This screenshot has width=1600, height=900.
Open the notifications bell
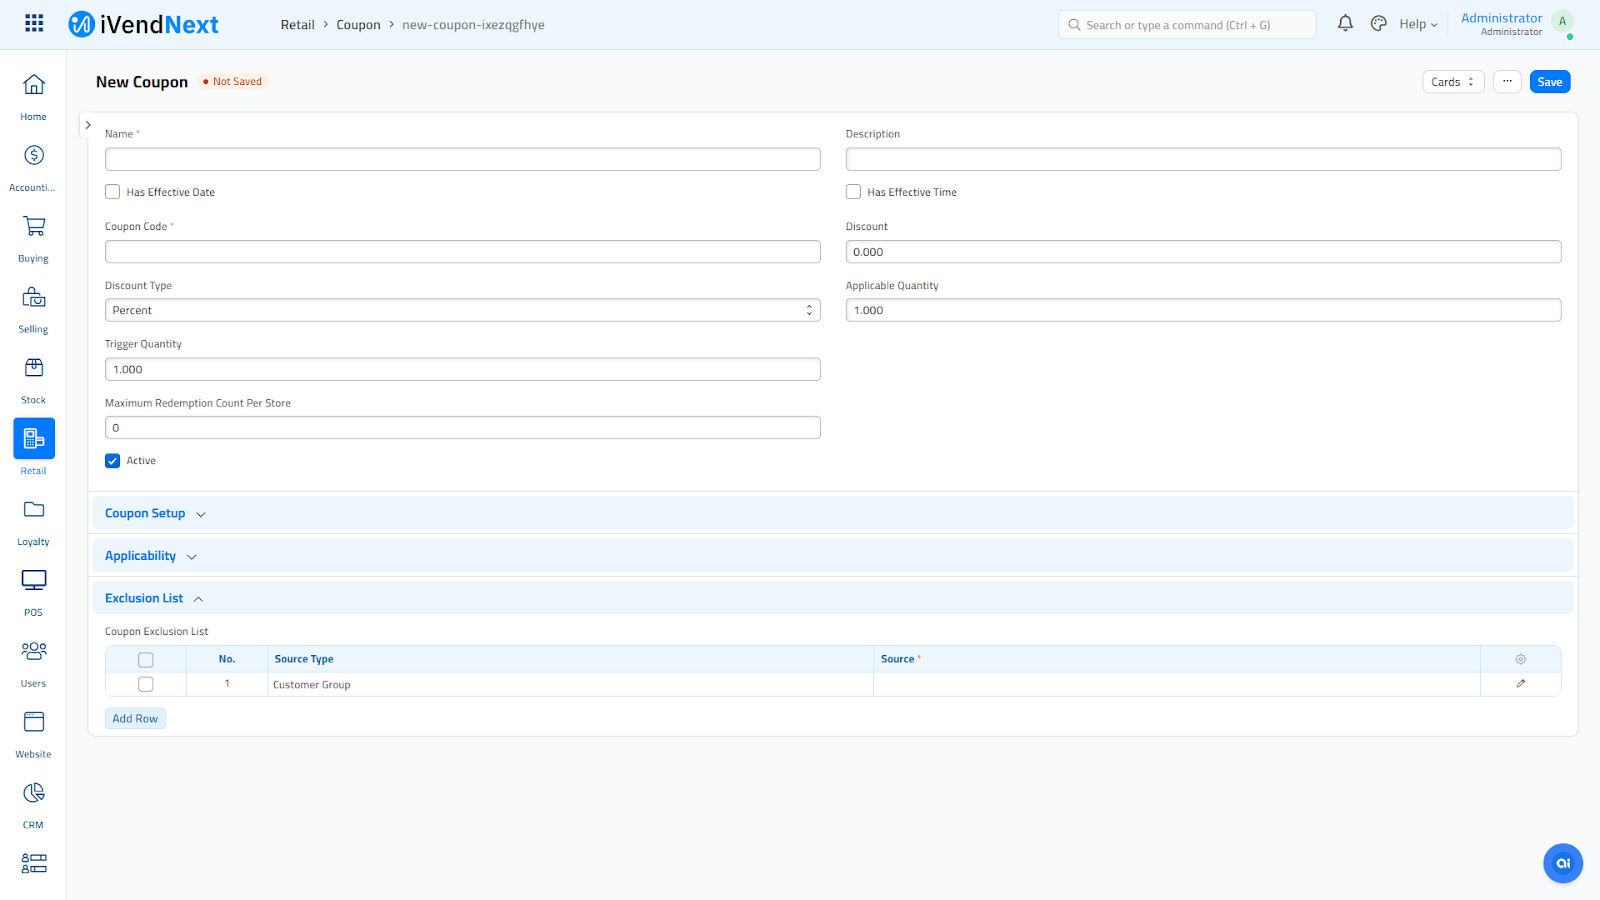tap(1345, 24)
